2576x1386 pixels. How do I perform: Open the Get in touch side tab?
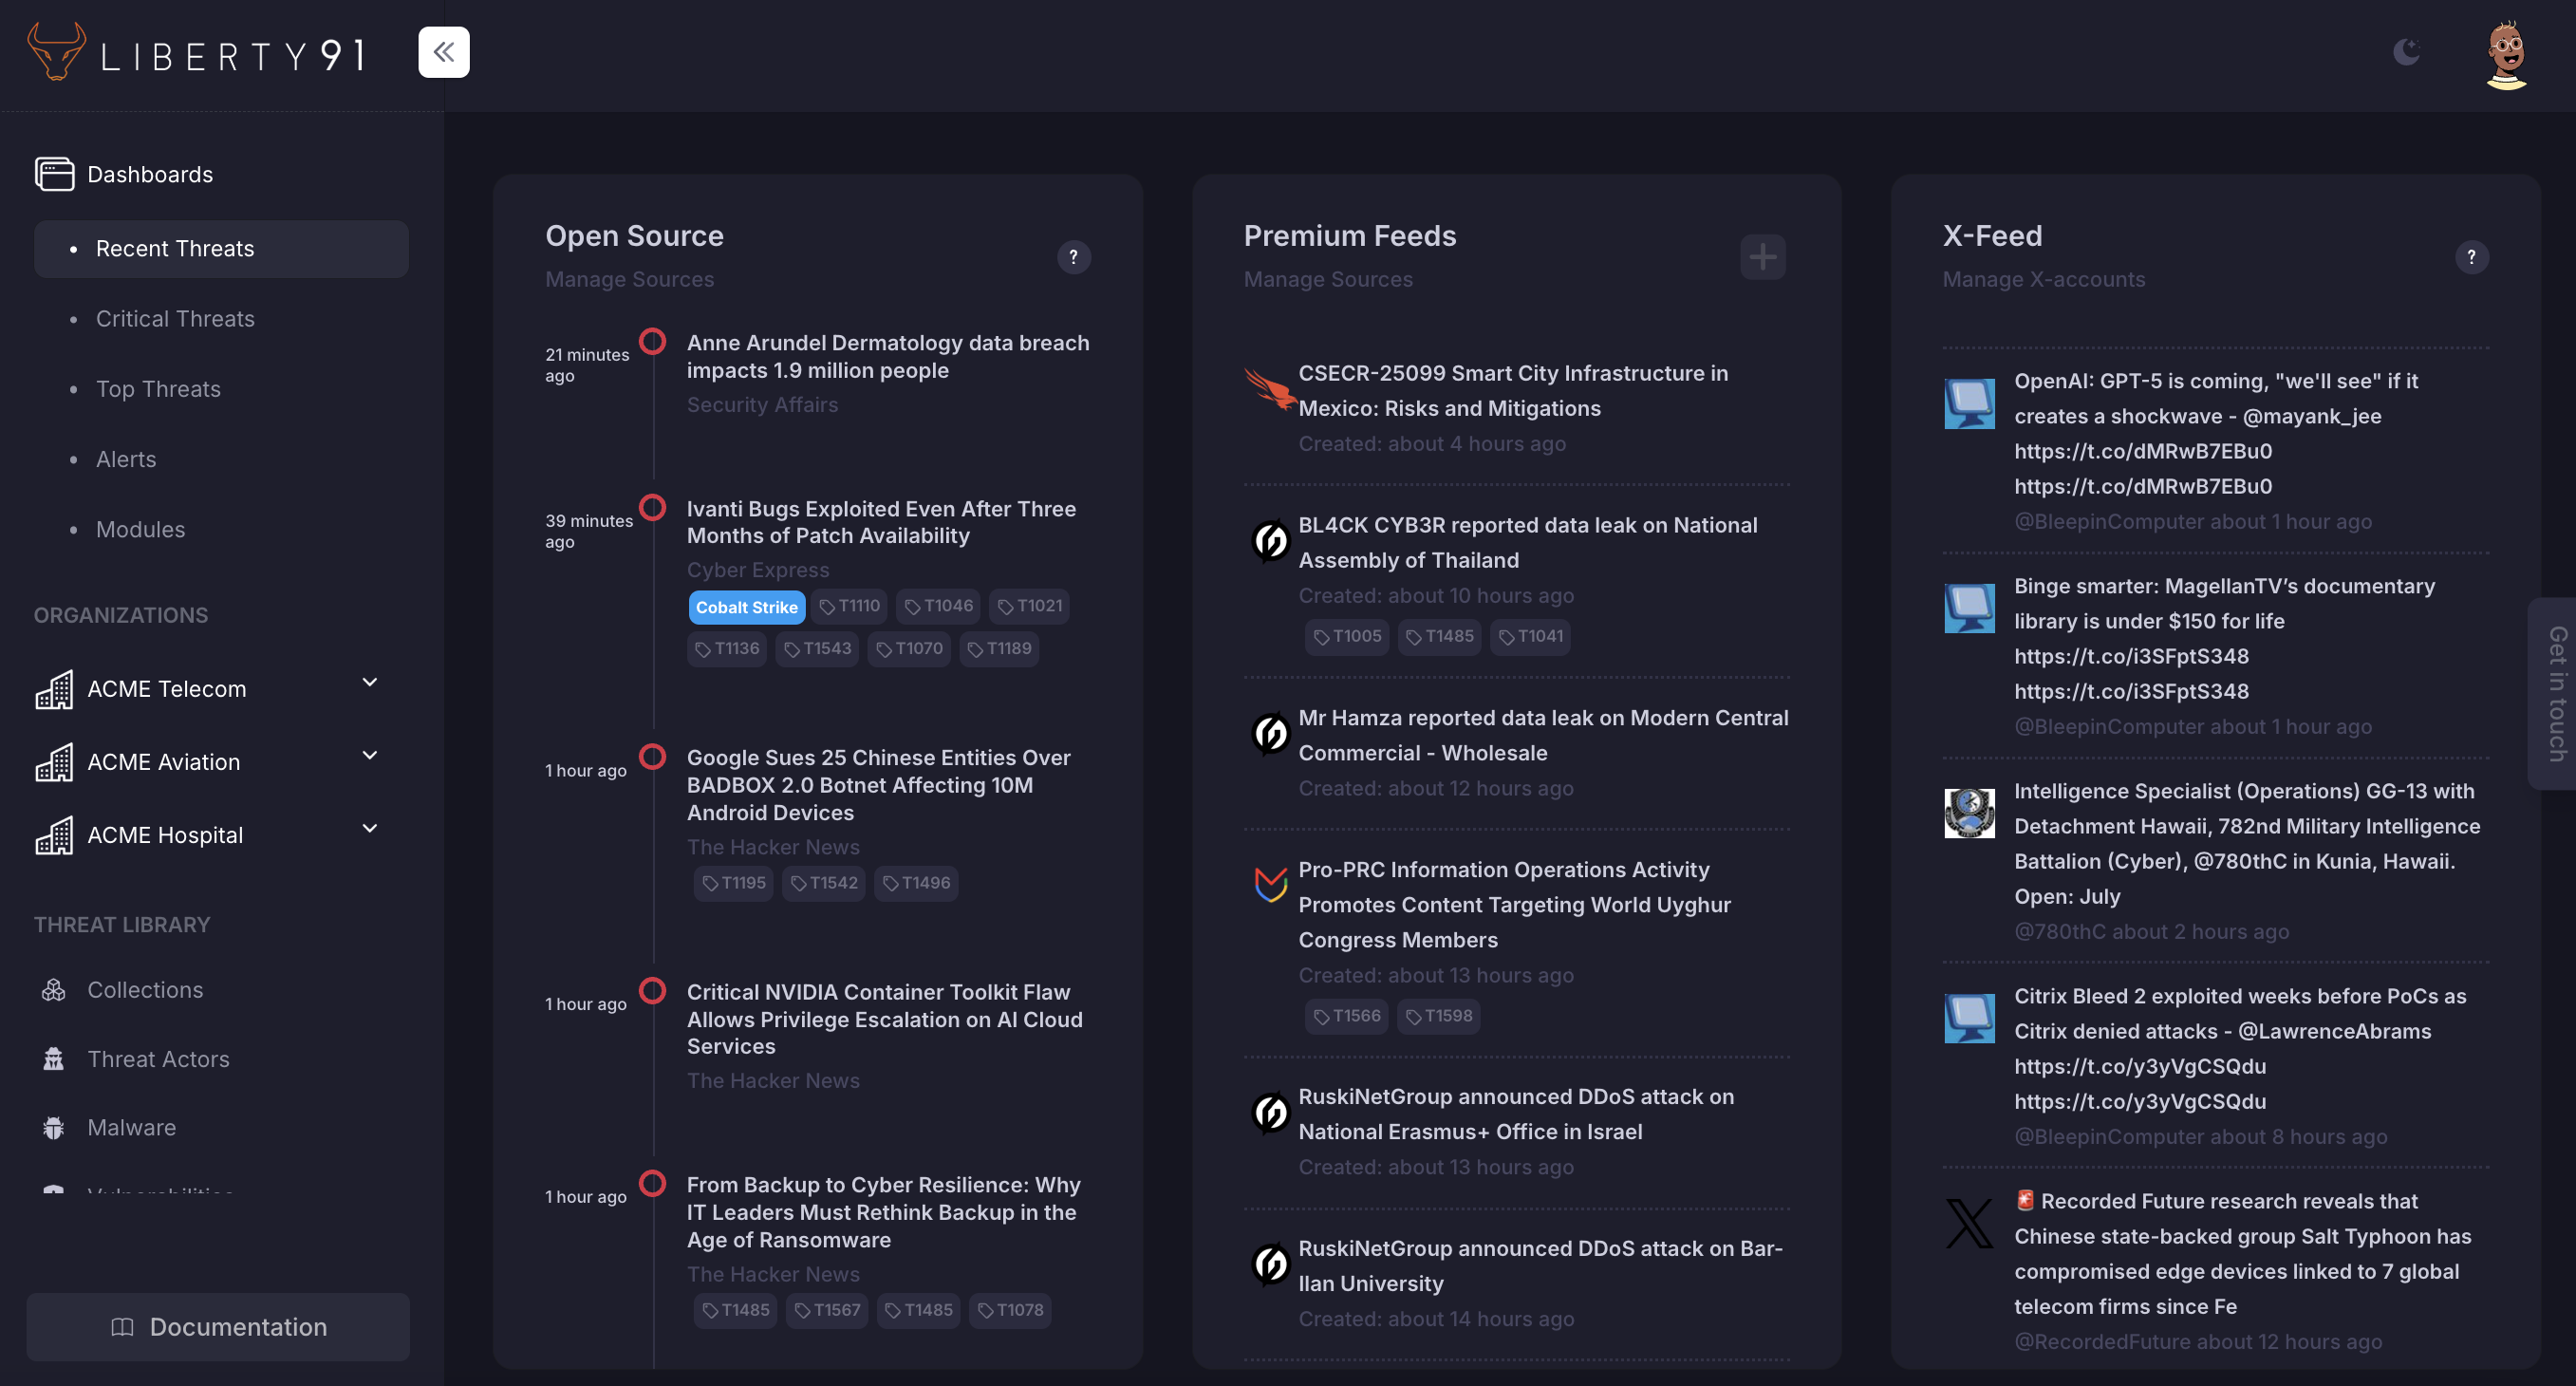click(x=2556, y=693)
